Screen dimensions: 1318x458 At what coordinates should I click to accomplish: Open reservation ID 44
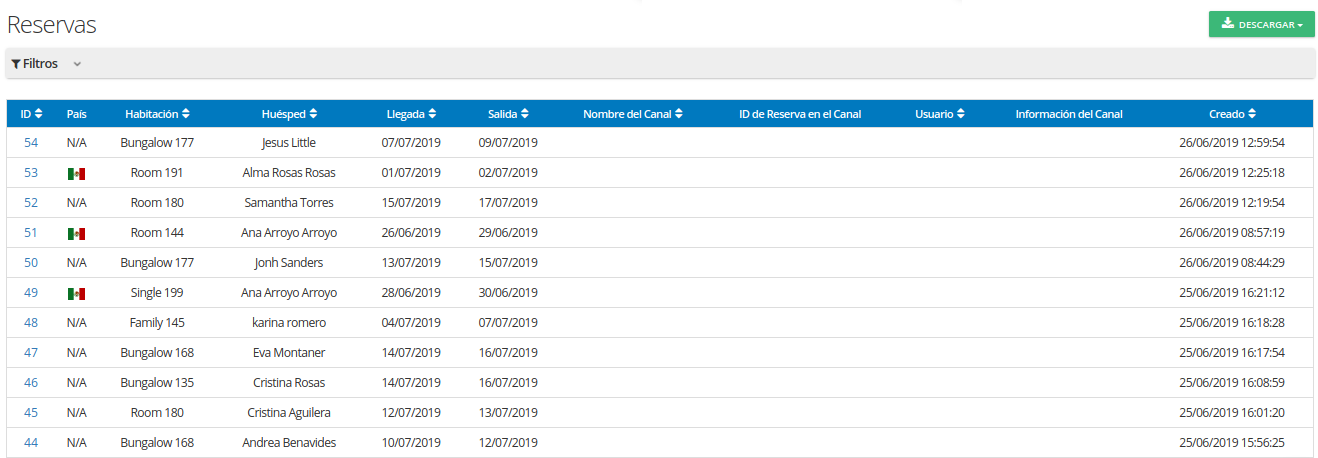point(31,443)
